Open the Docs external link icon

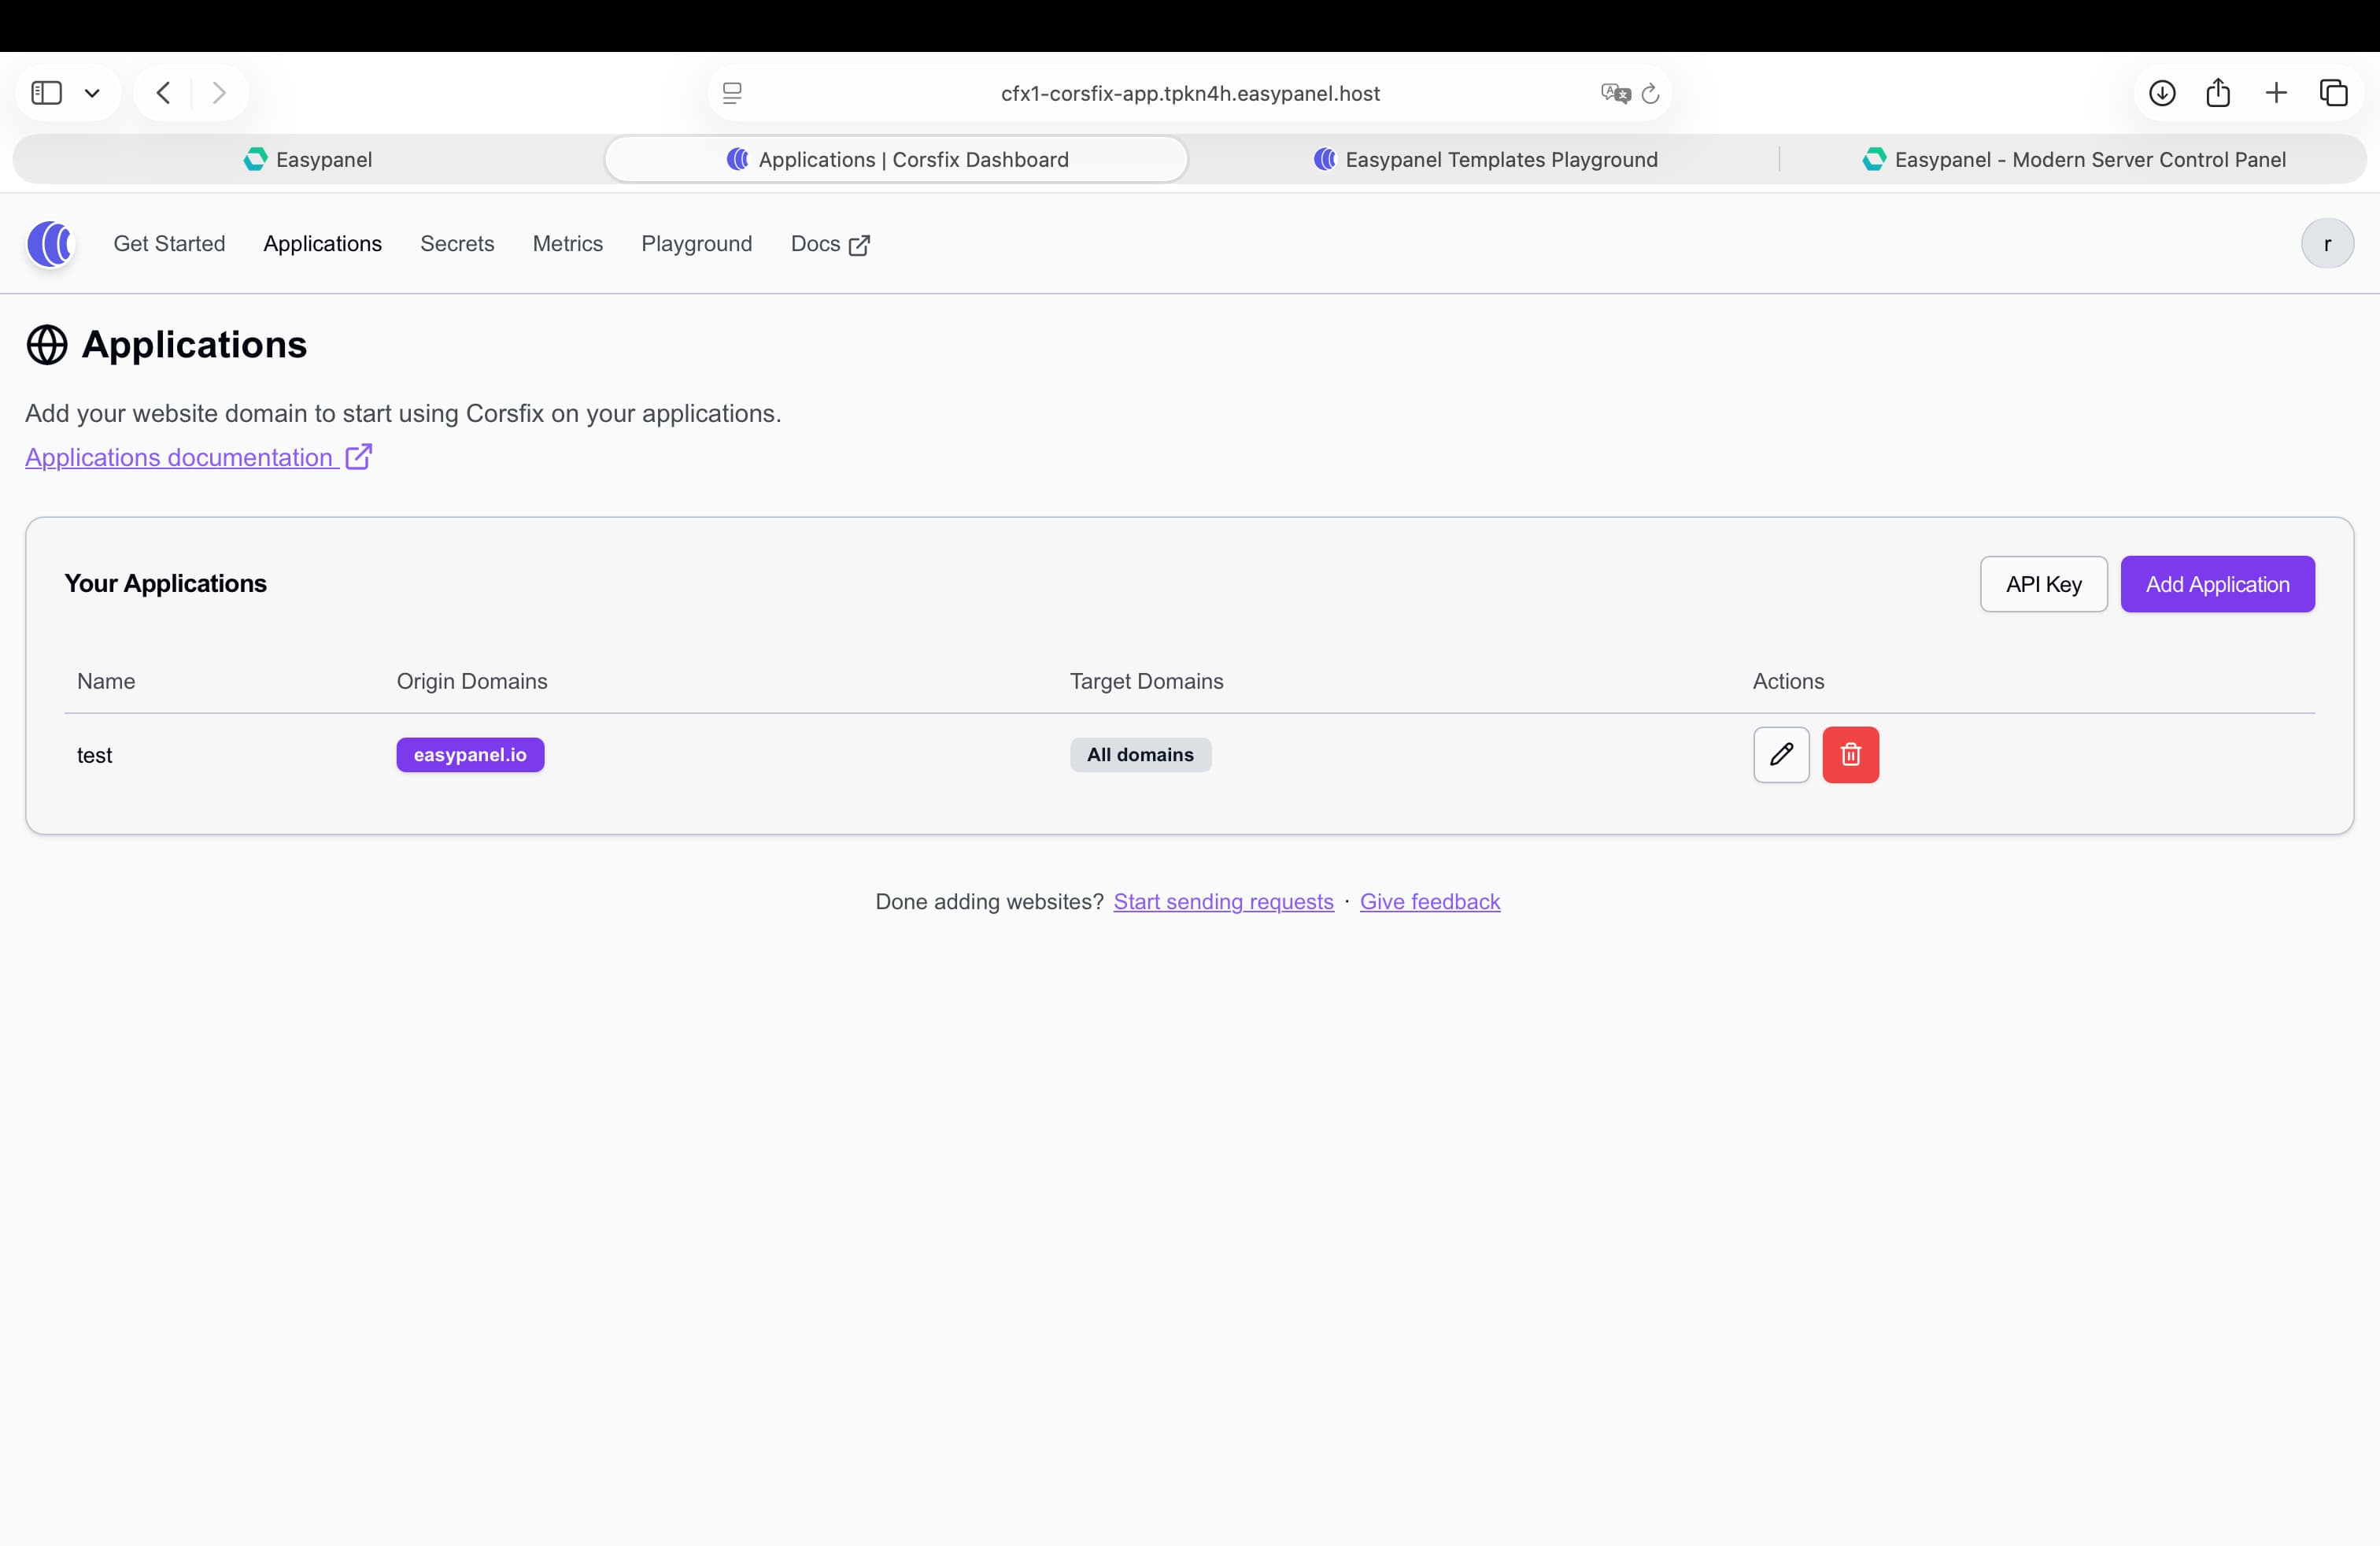(860, 245)
